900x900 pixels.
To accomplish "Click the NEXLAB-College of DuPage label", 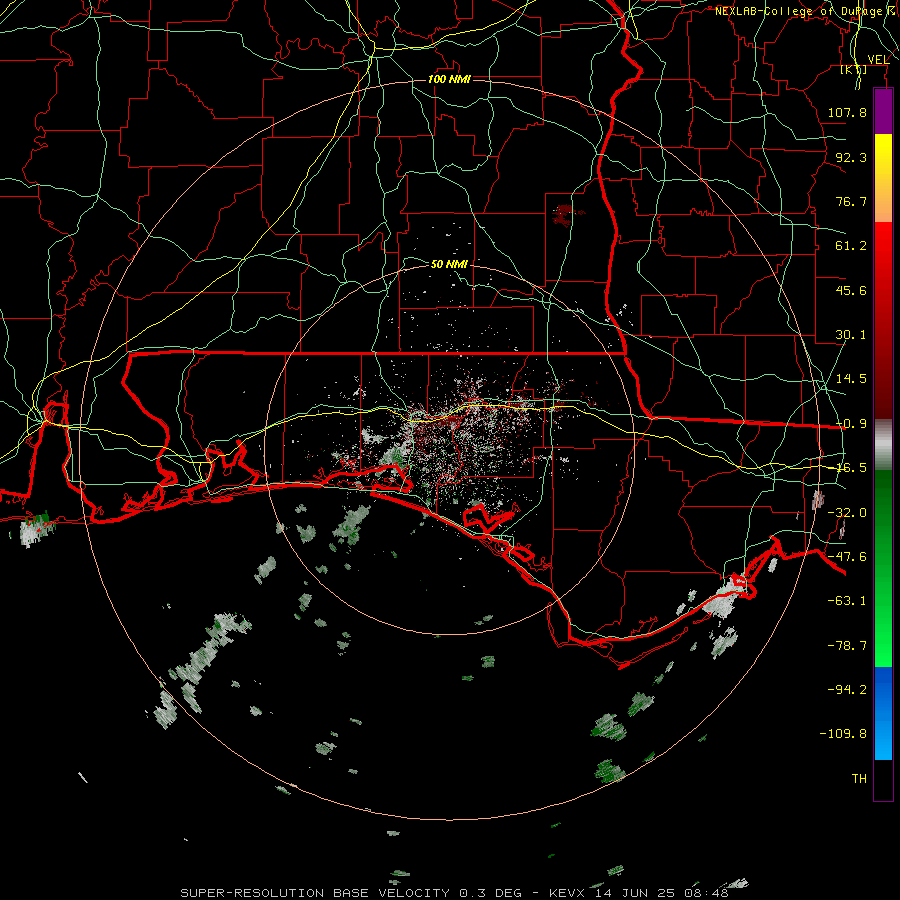I will [x=806, y=11].
